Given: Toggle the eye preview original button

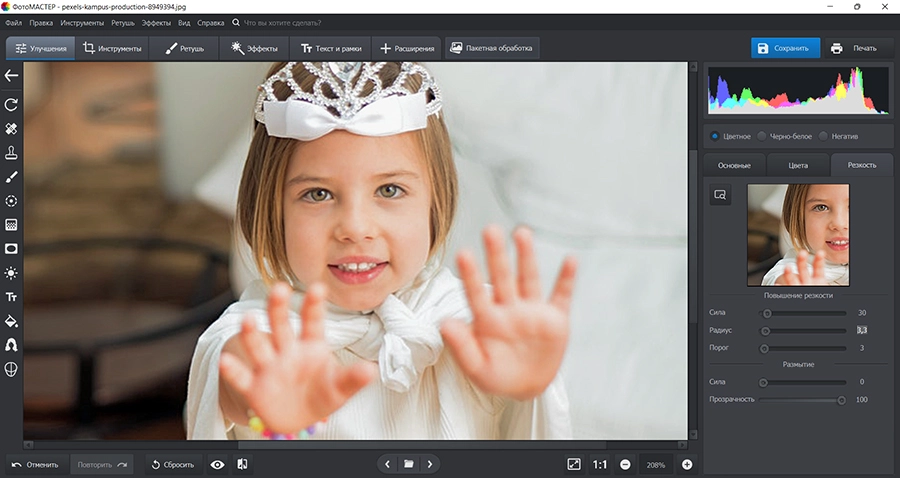Looking at the screenshot, I should click(x=217, y=465).
